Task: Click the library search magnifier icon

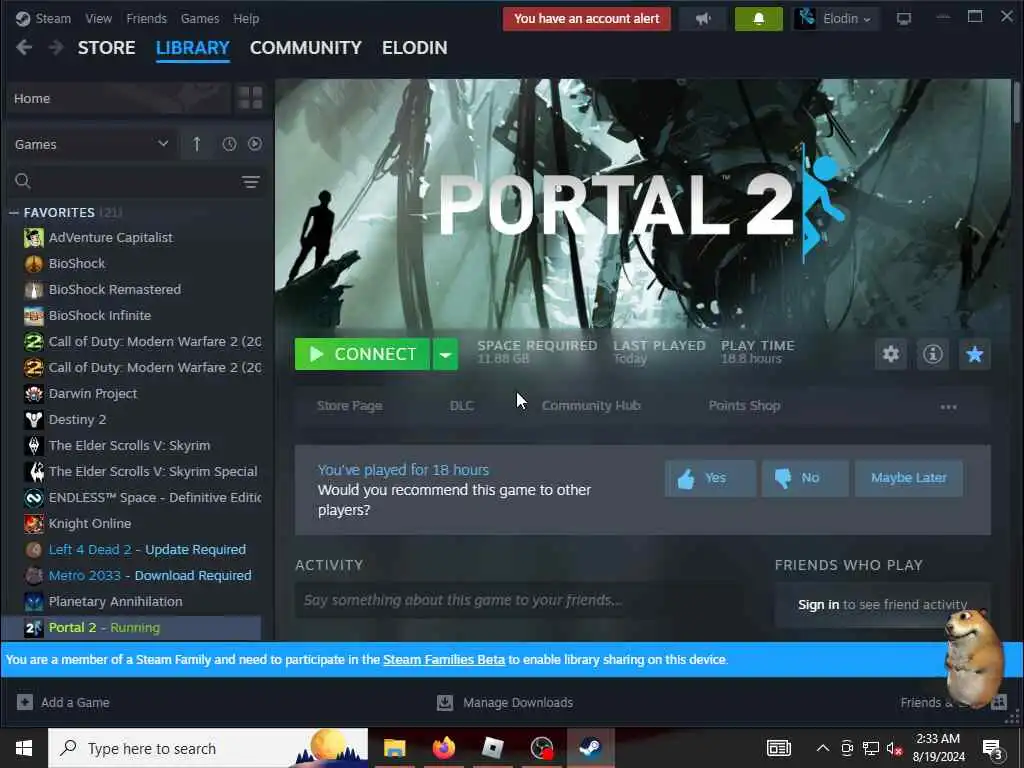Action: (23, 182)
